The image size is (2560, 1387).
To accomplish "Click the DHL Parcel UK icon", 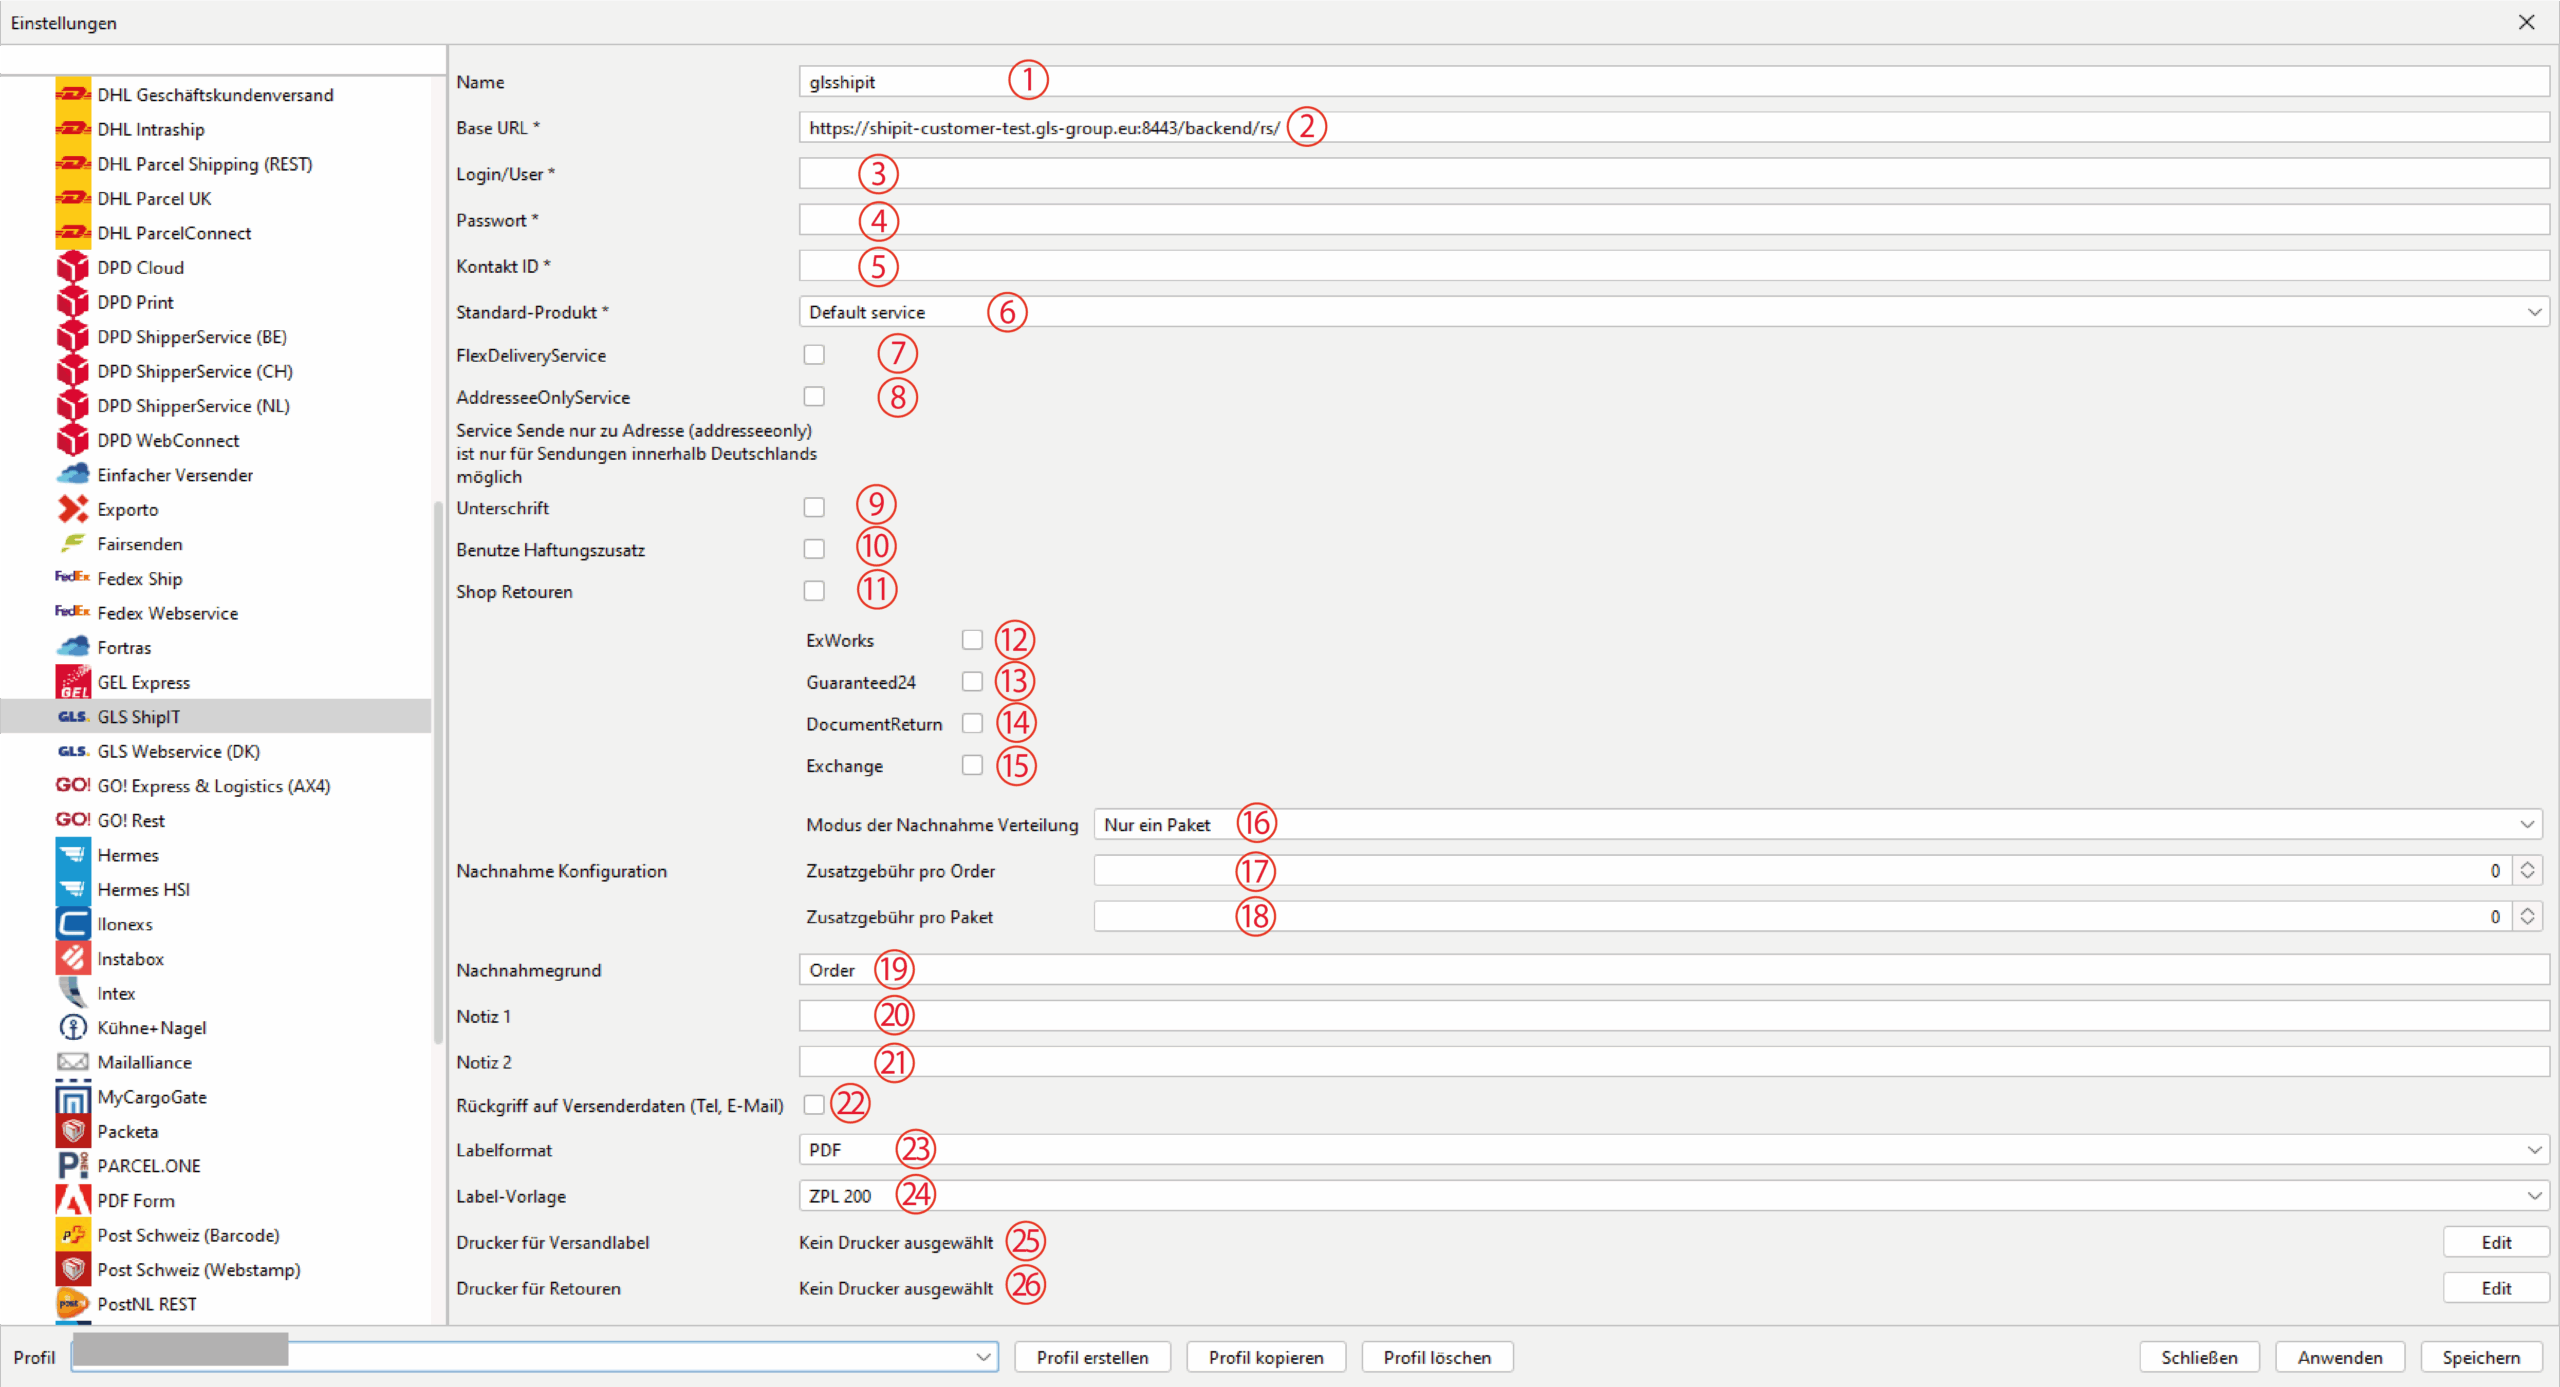I will tap(73, 198).
